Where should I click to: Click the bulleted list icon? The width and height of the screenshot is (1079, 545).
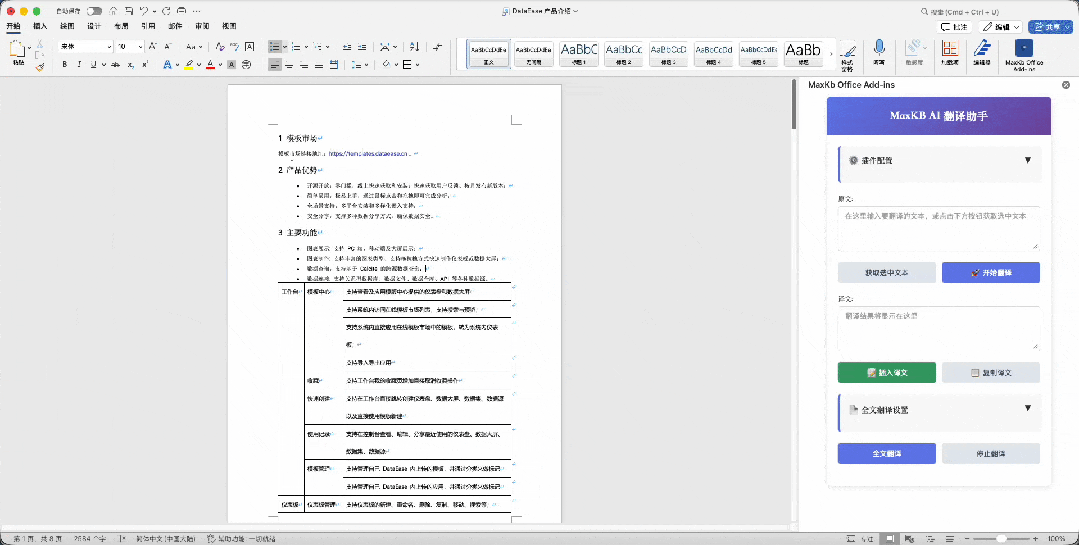pos(275,46)
